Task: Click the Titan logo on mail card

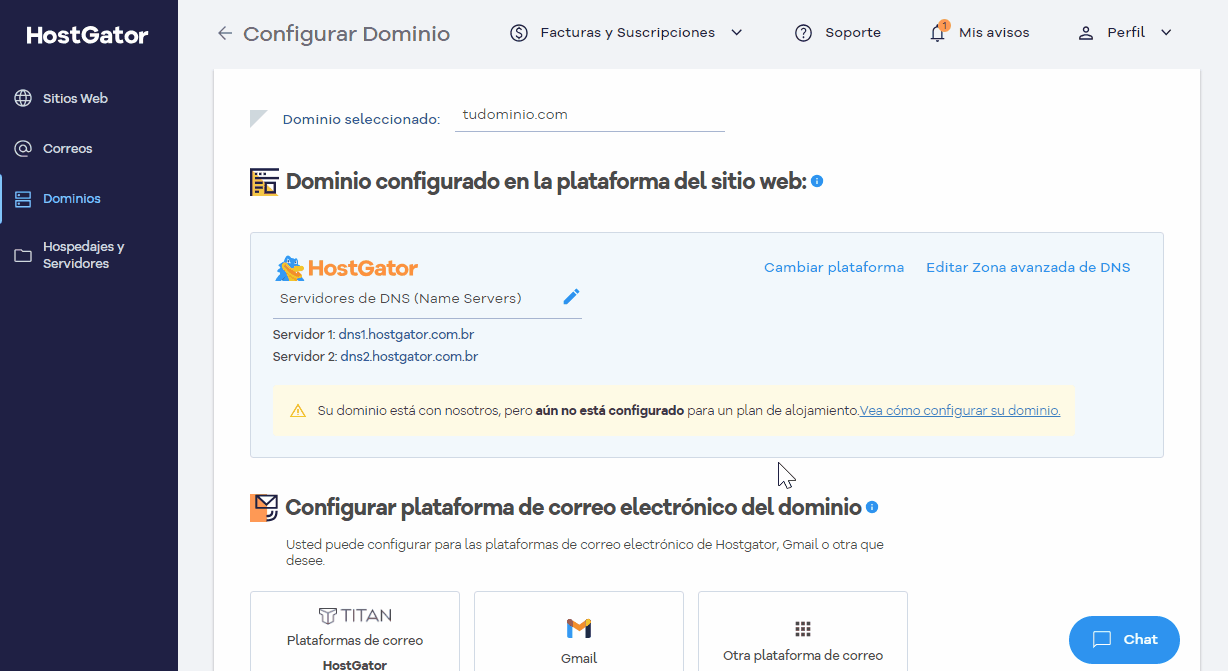Action: (x=355, y=615)
